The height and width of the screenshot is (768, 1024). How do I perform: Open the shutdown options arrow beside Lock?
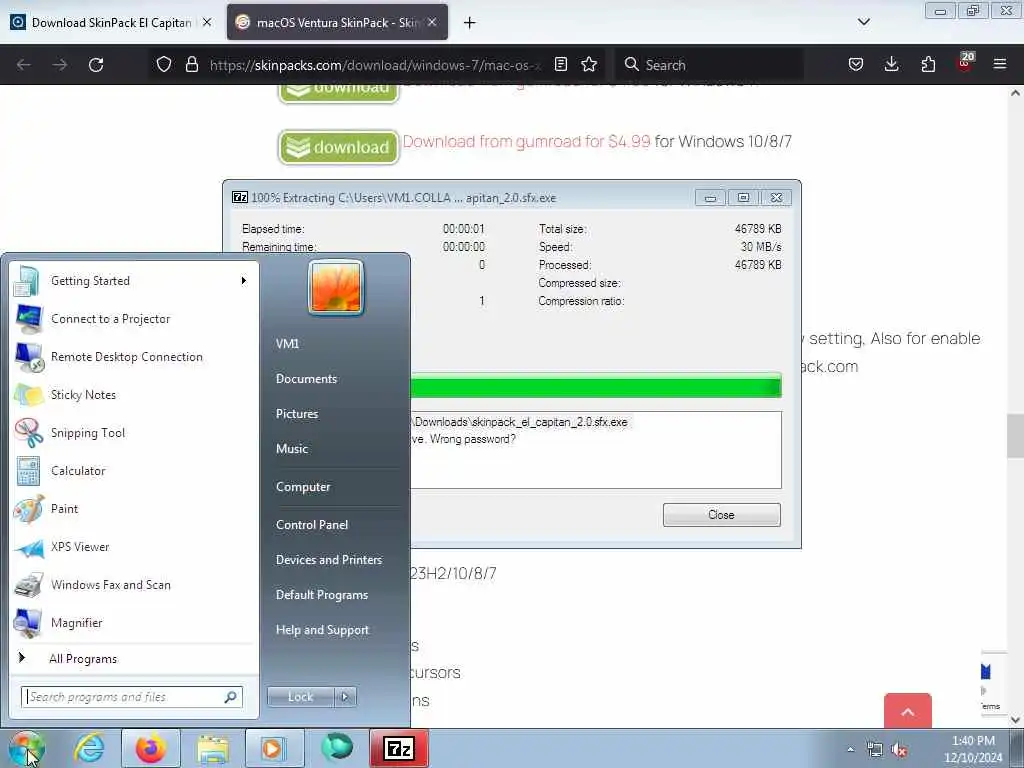(345, 697)
